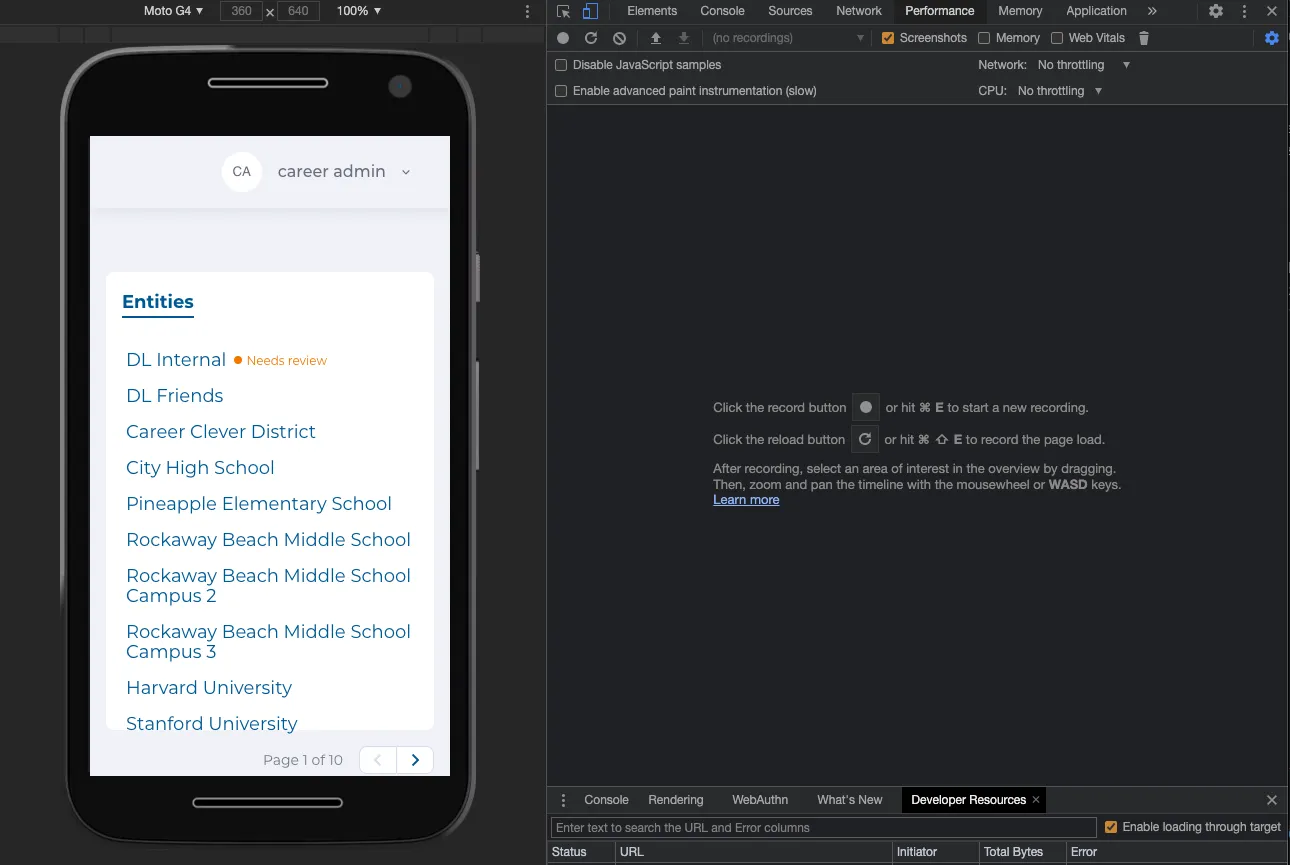Click the collect garbage trash icon
The width and height of the screenshot is (1290, 865).
pos(1144,38)
